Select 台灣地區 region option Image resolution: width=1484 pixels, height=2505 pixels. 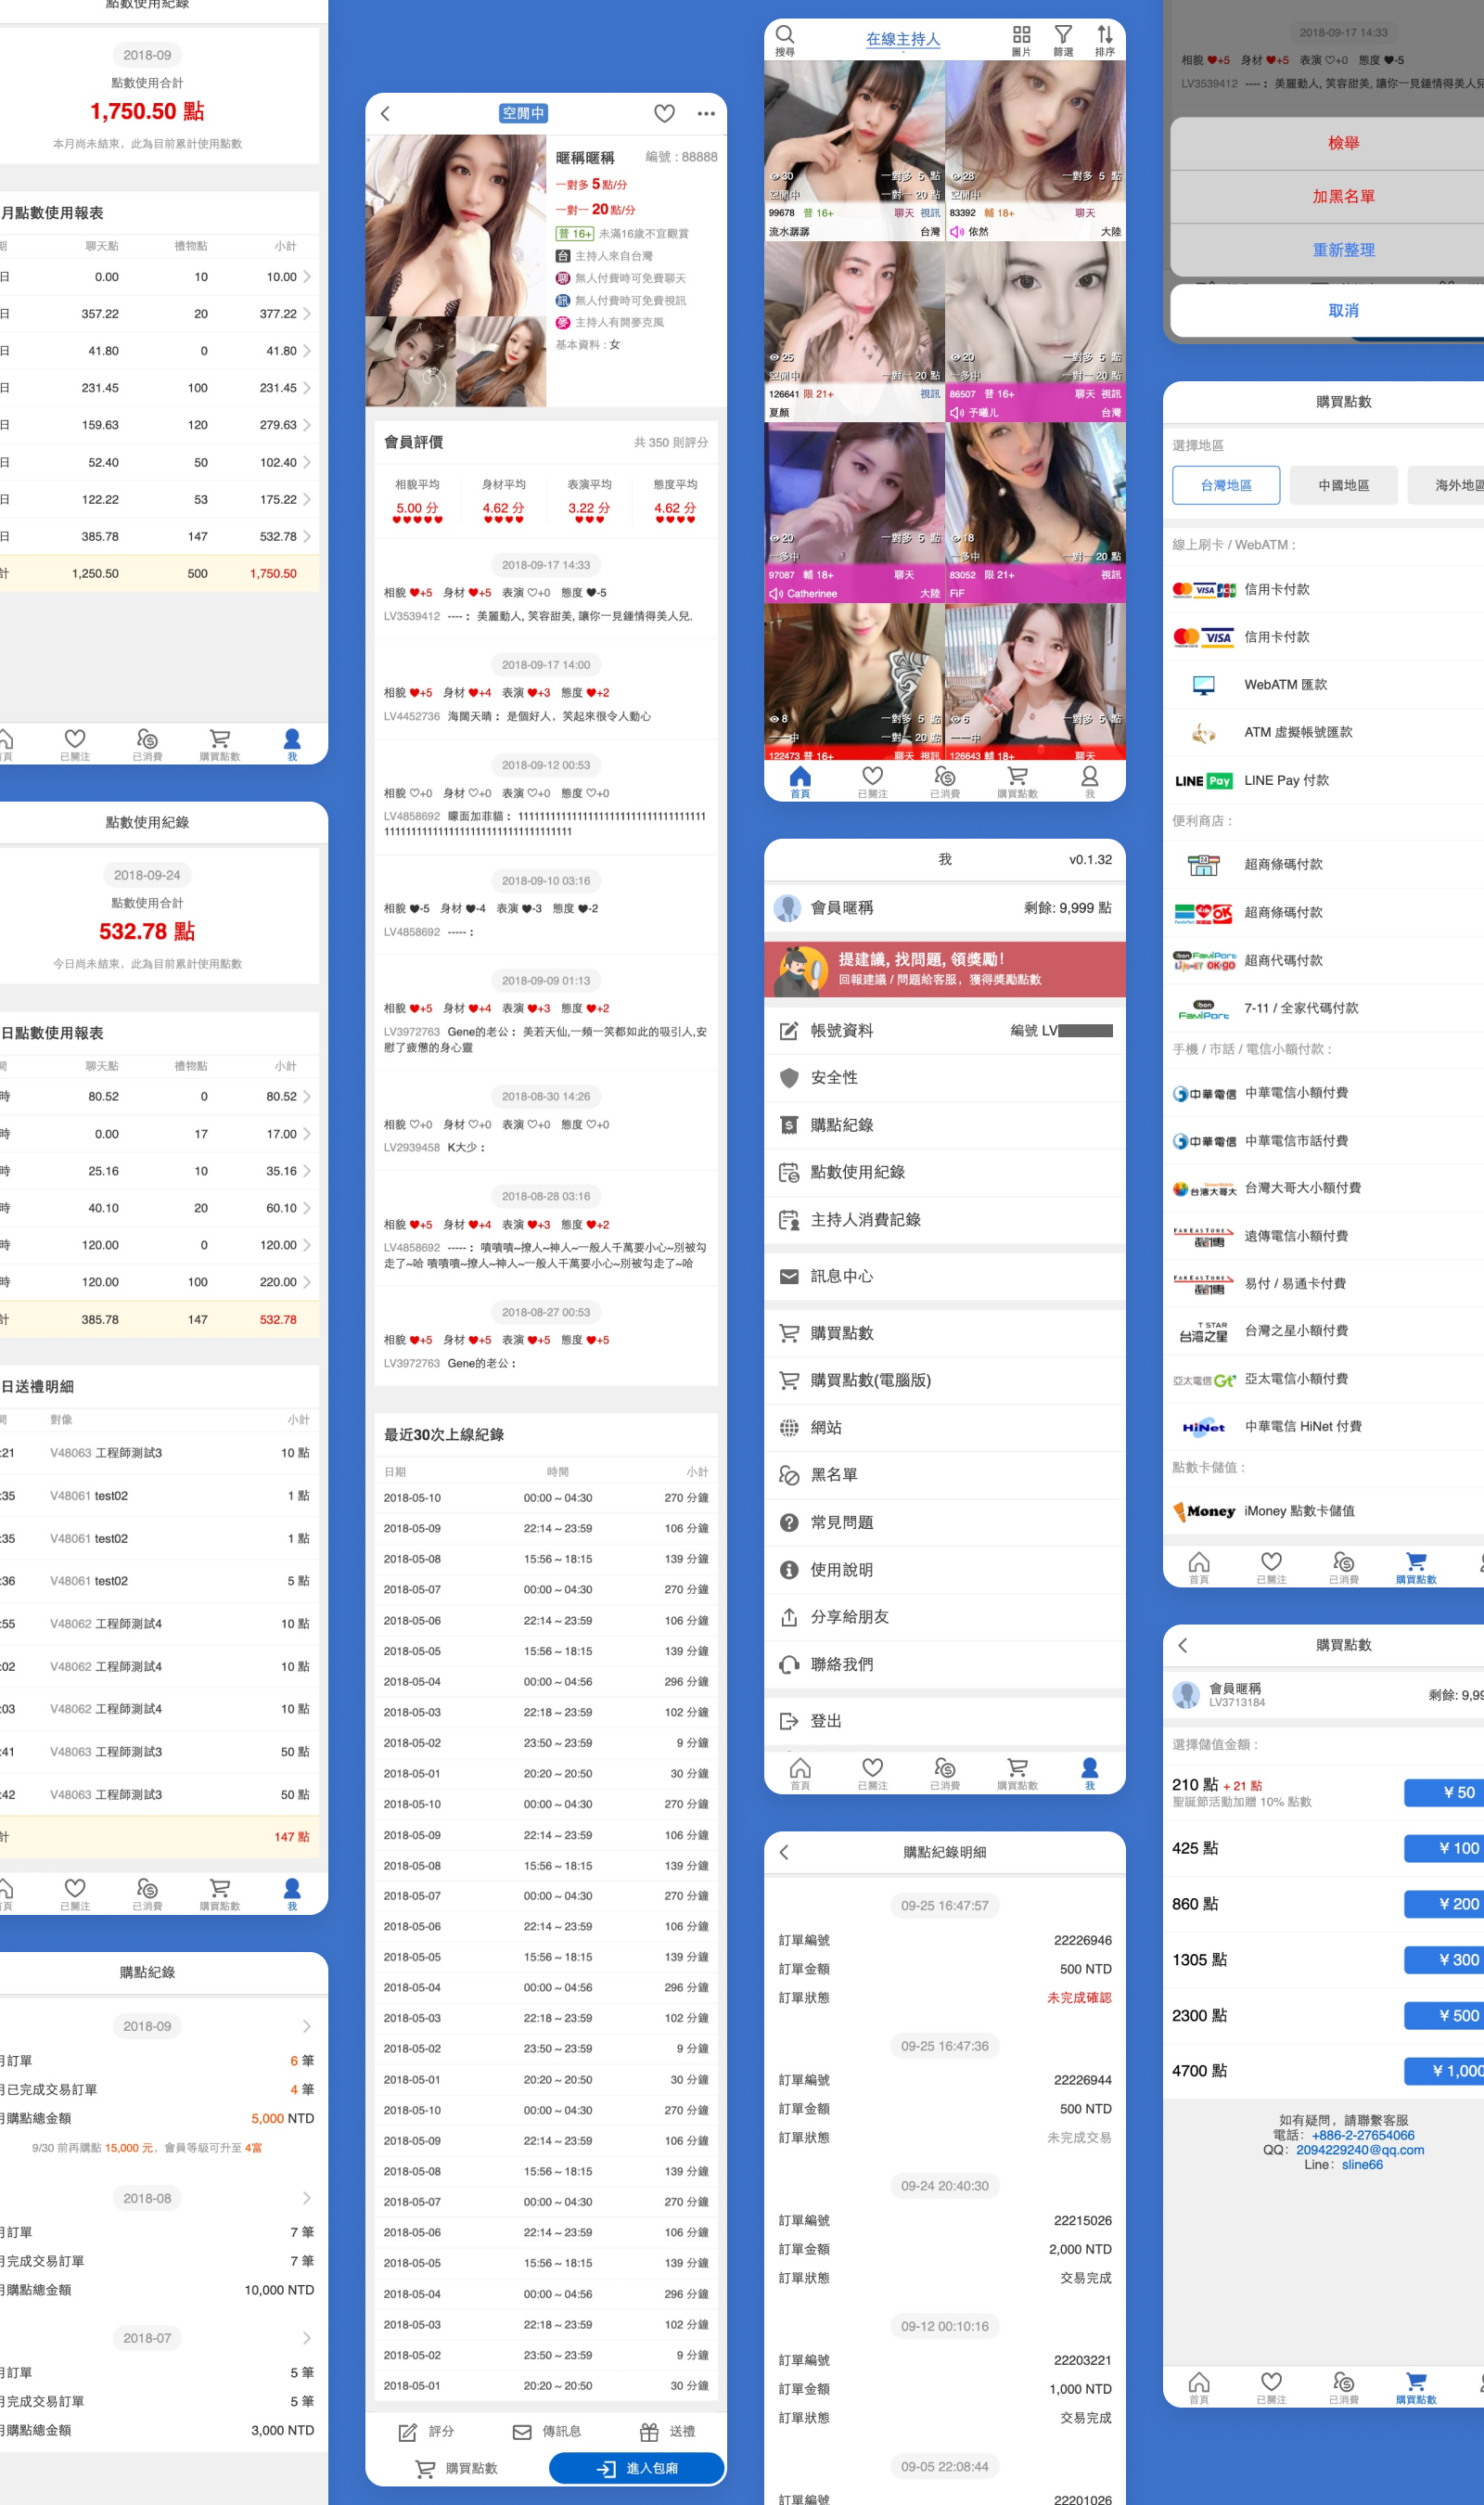[1225, 485]
